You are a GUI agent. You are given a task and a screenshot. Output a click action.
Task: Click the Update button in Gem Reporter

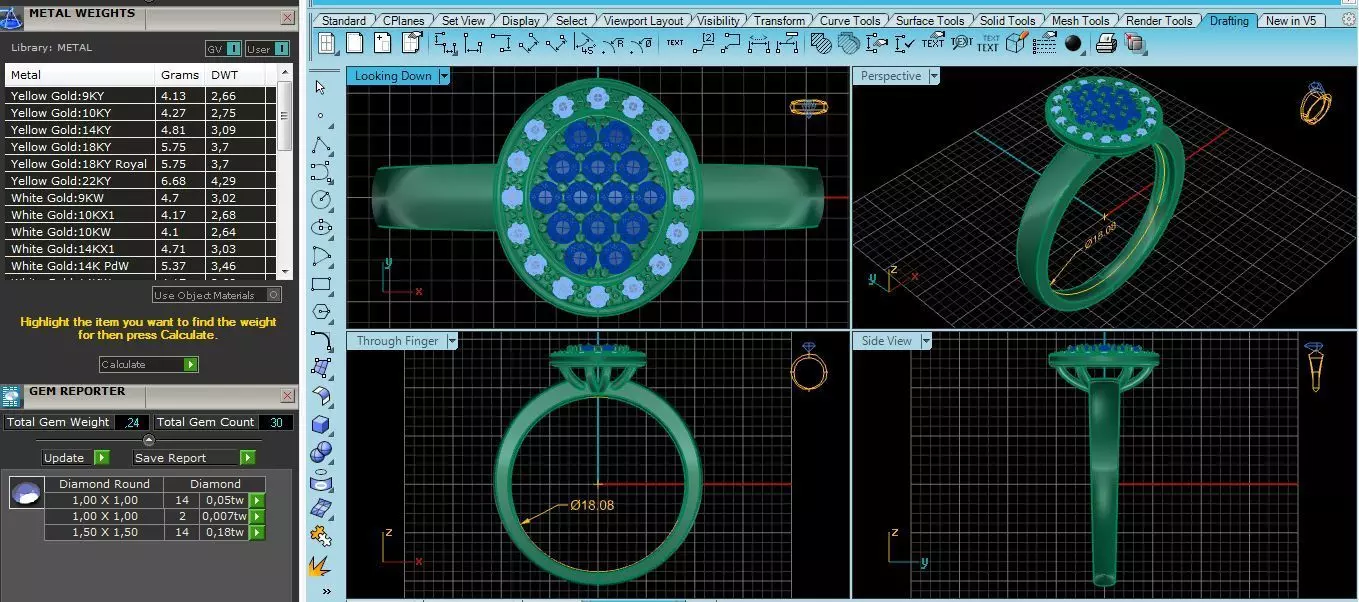pos(76,457)
